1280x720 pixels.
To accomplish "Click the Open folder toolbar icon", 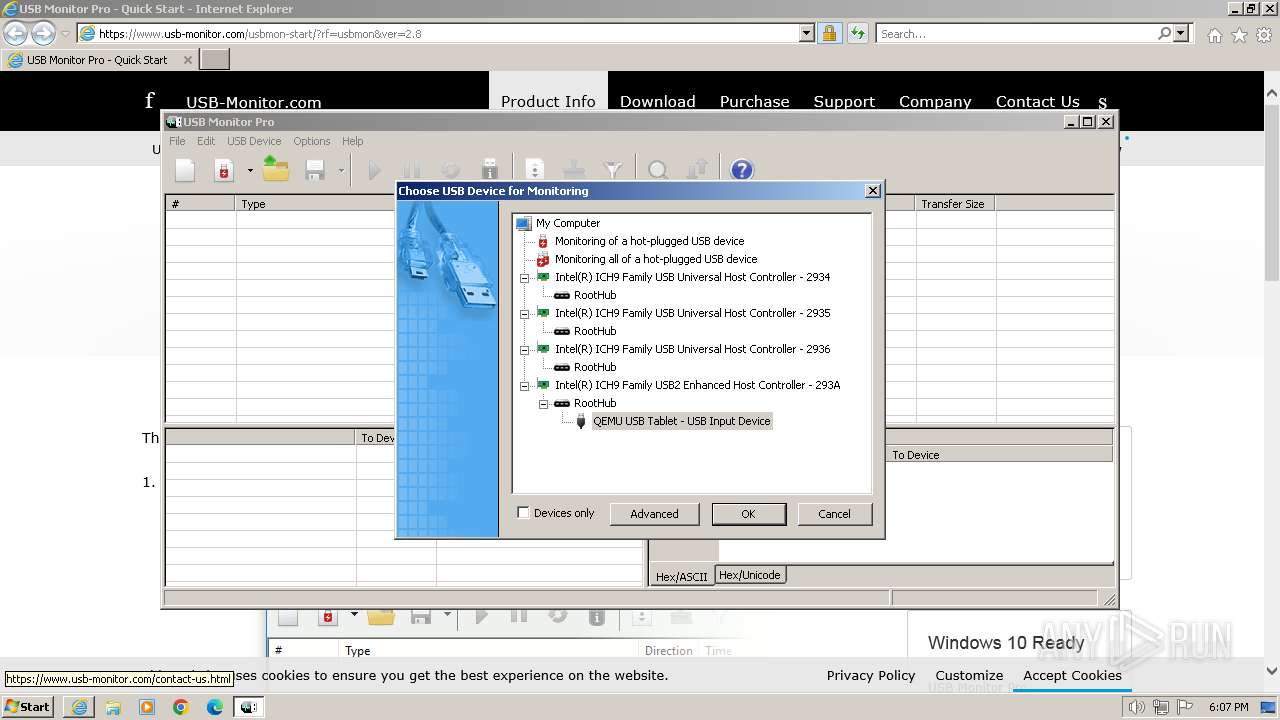I will 276,170.
